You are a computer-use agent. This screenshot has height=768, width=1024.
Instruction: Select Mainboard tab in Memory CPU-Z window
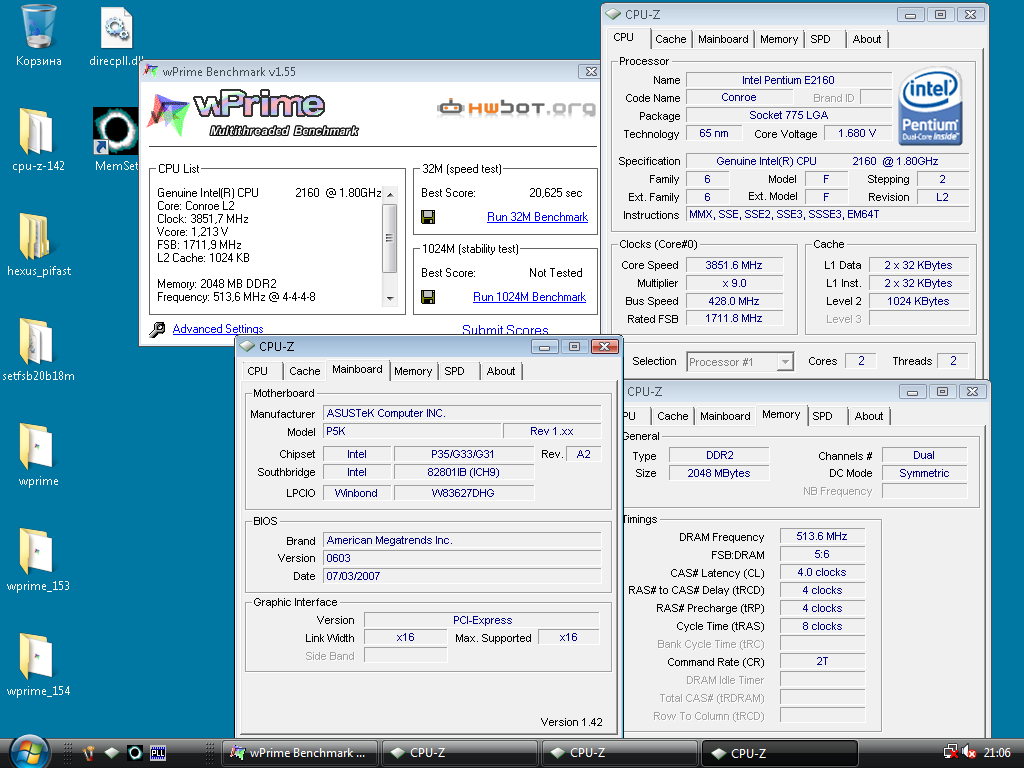pyautogui.click(x=725, y=416)
